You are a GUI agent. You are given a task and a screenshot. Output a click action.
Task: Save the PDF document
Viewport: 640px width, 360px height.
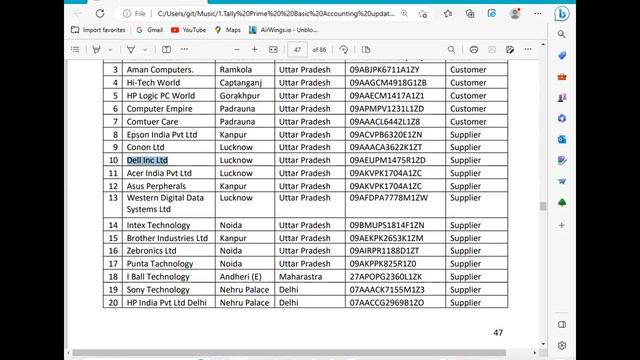pyautogui.click(x=492, y=49)
